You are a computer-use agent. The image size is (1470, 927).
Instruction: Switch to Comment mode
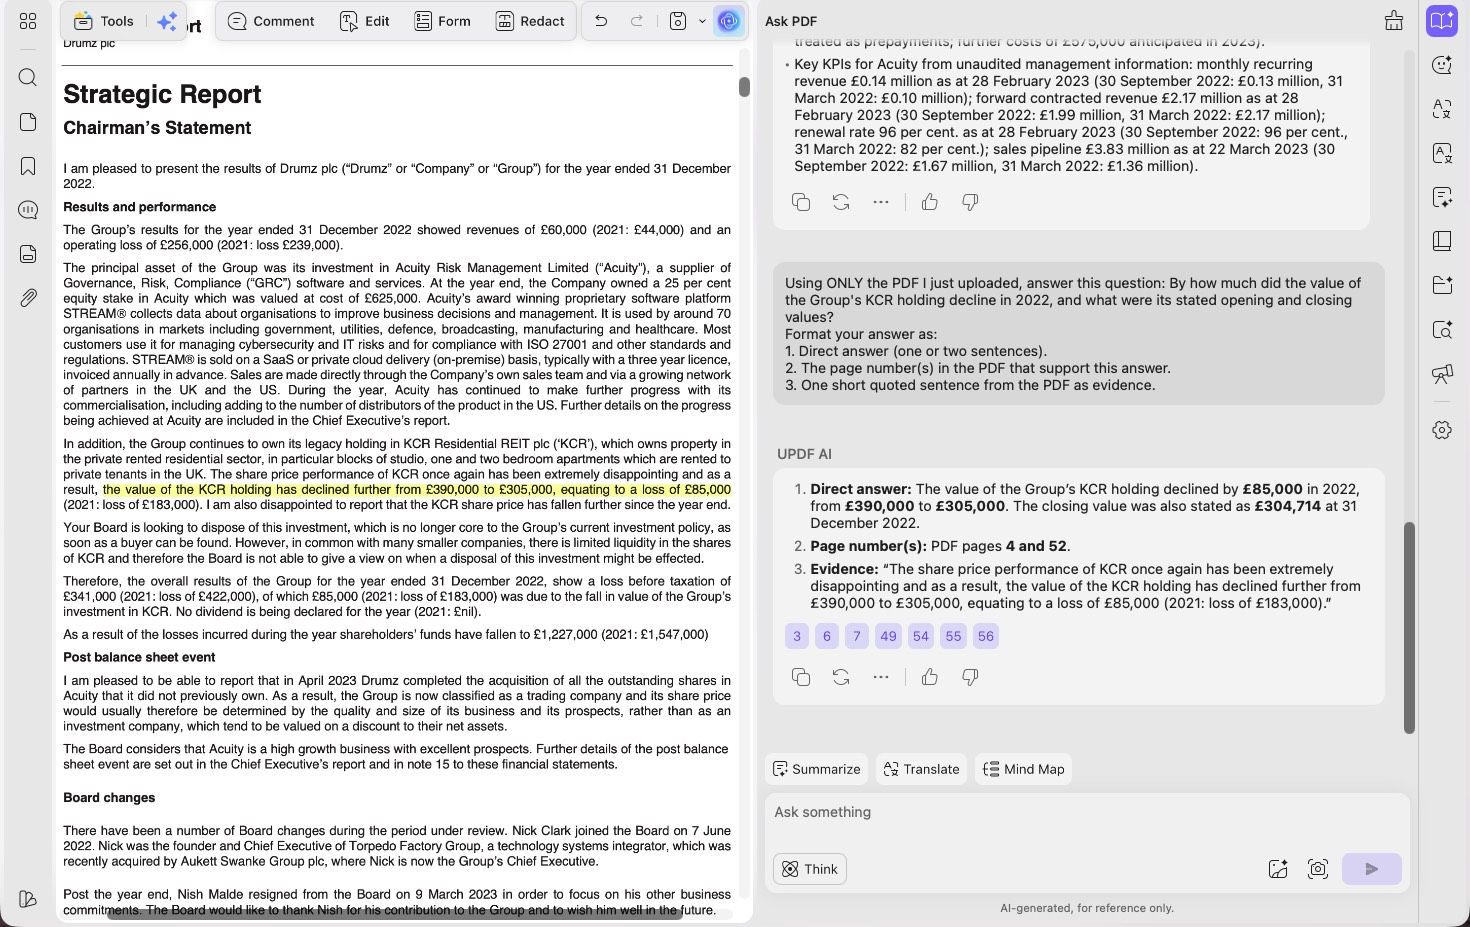[271, 21]
